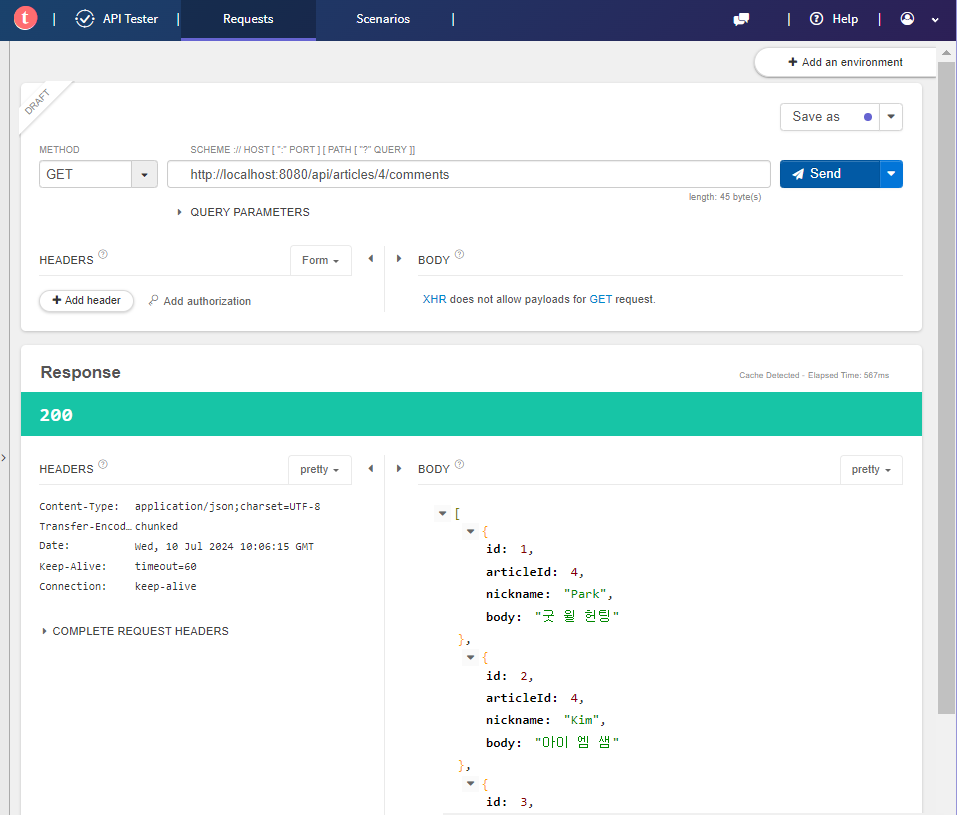
Task: Open response body pretty dropdown
Action: [x=872, y=469]
